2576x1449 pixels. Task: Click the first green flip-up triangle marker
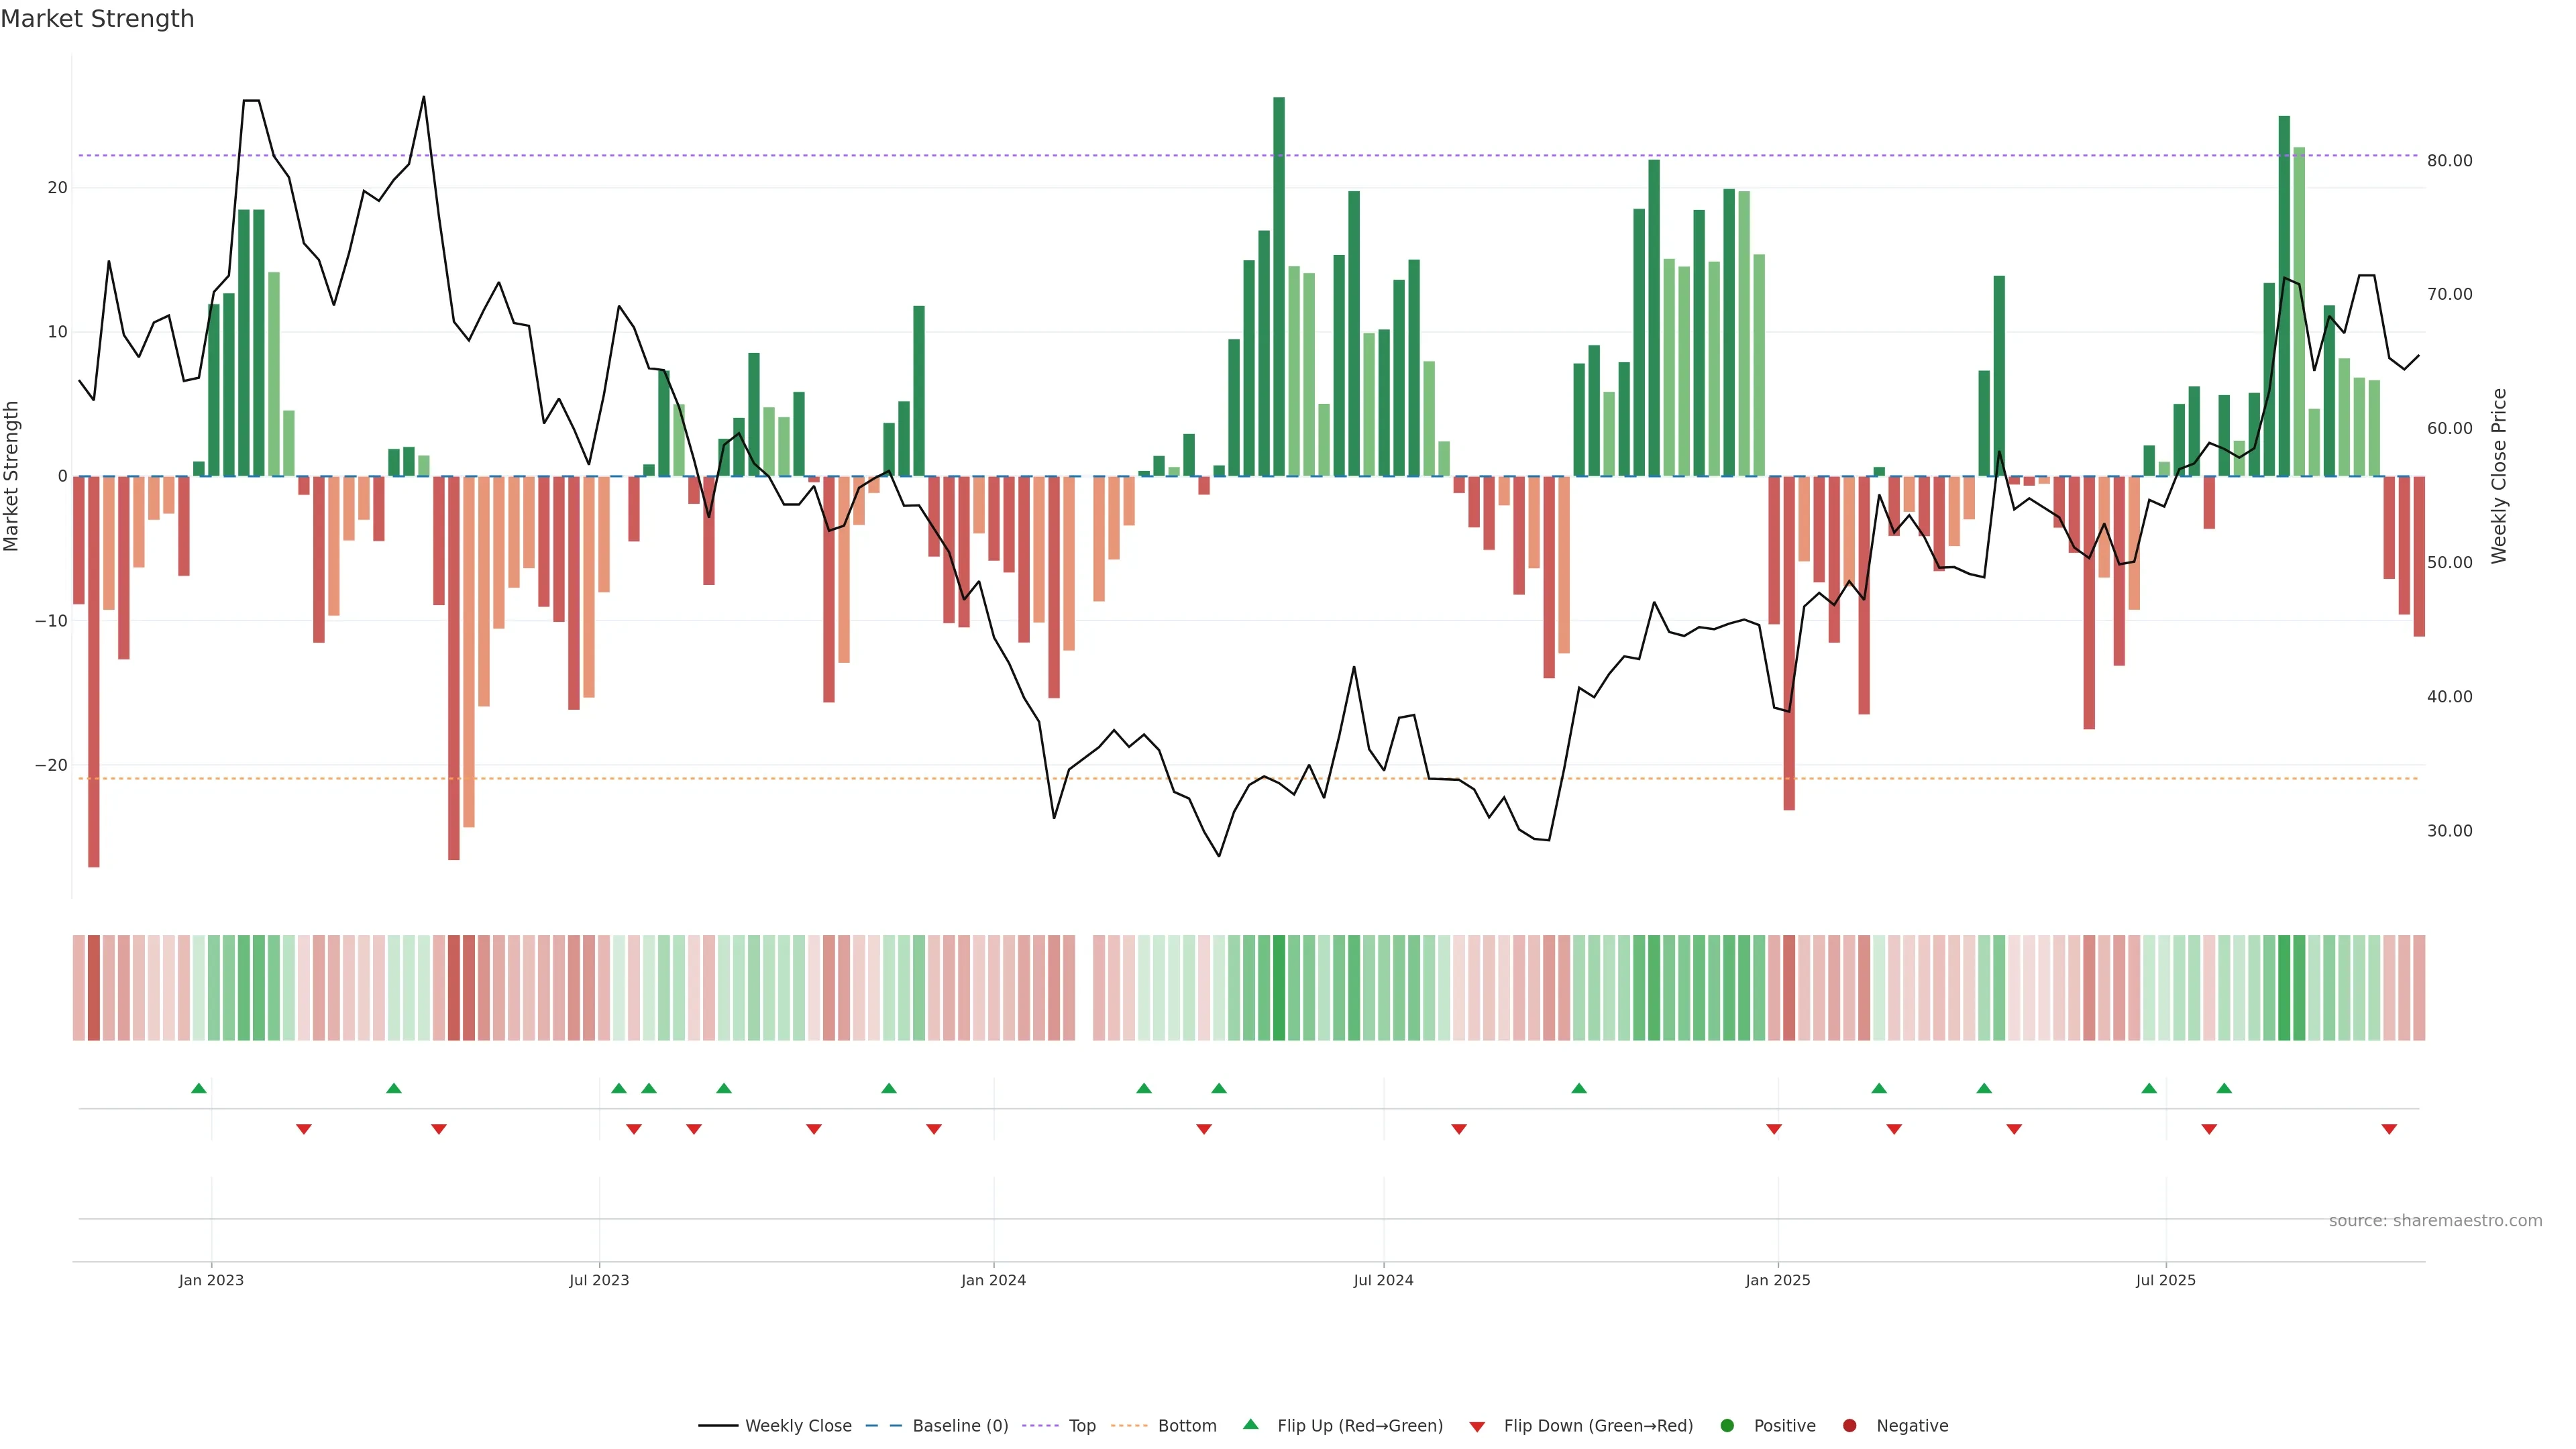click(x=199, y=1088)
